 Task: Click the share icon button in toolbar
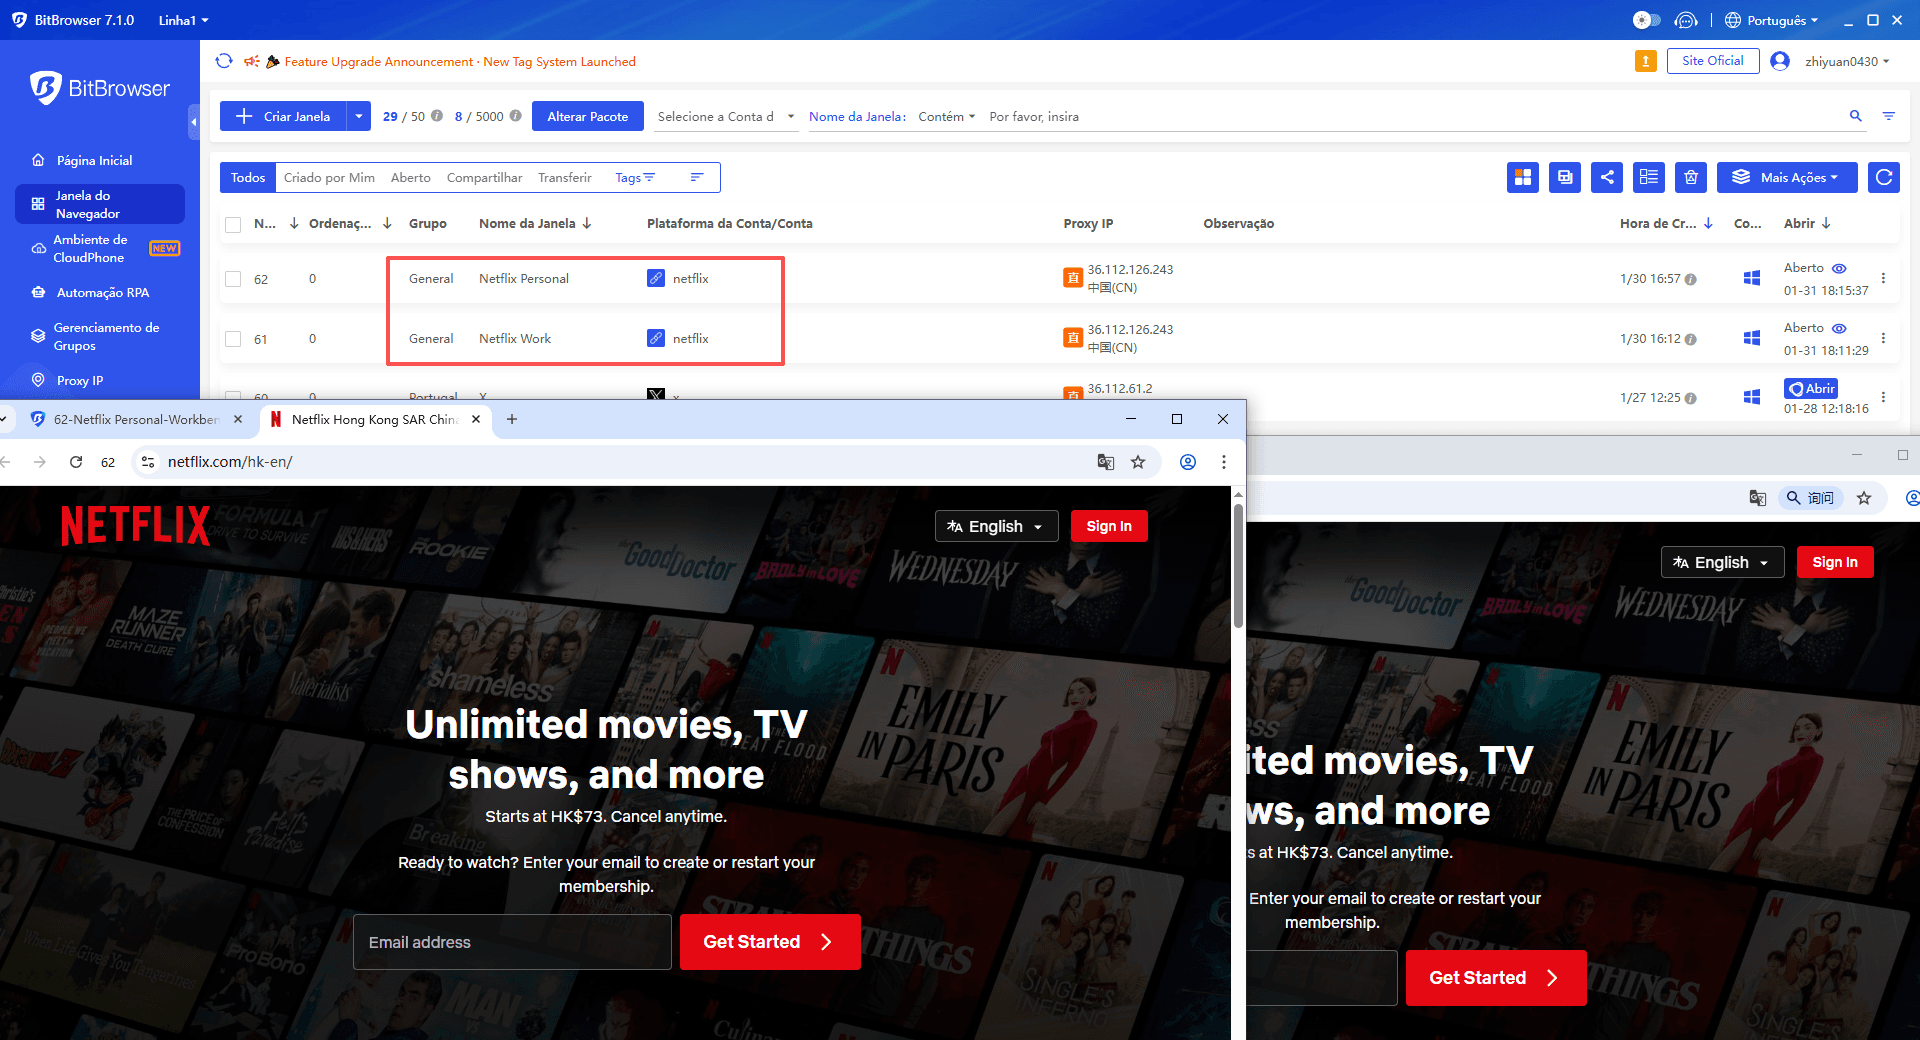pyautogui.click(x=1607, y=177)
